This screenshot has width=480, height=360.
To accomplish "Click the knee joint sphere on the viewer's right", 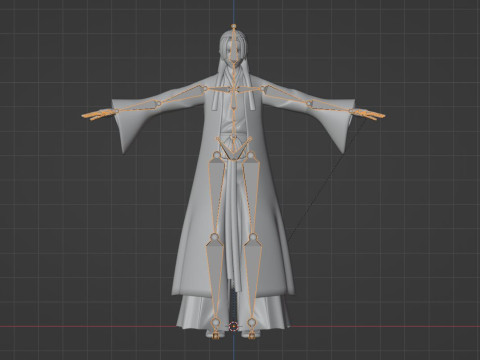I will click(253, 237).
